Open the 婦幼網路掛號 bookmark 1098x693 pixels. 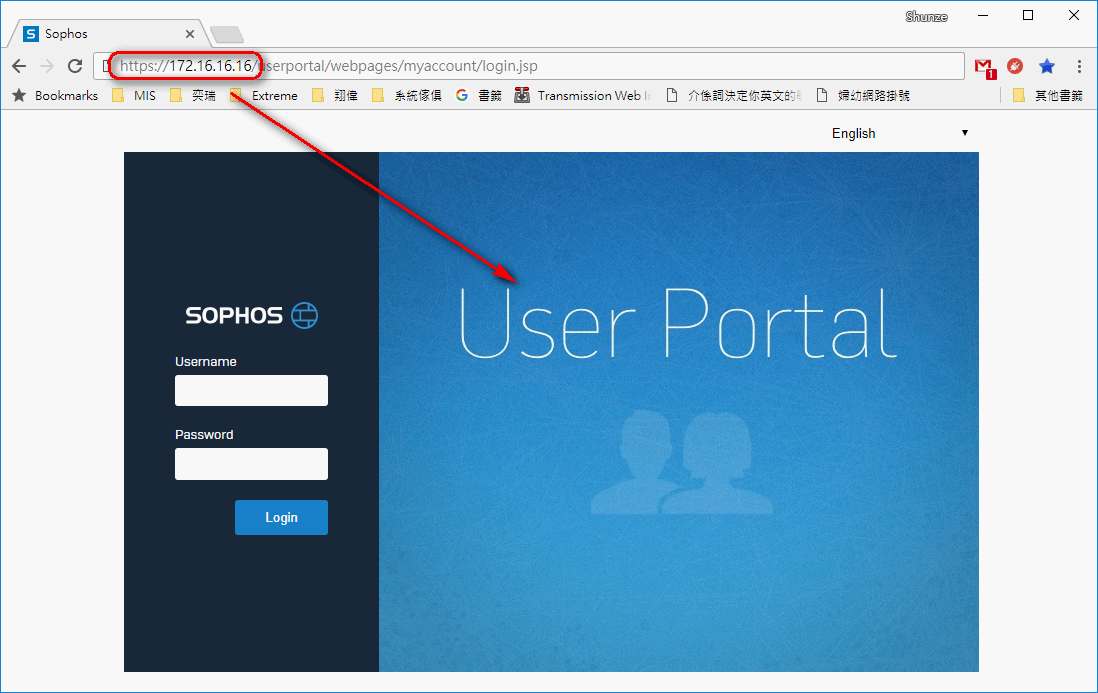pos(863,95)
